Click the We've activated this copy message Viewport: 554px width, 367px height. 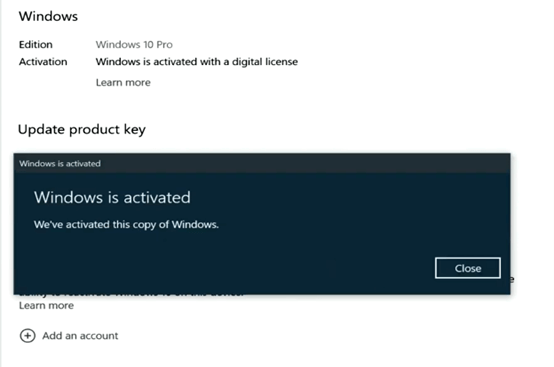(x=126, y=225)
